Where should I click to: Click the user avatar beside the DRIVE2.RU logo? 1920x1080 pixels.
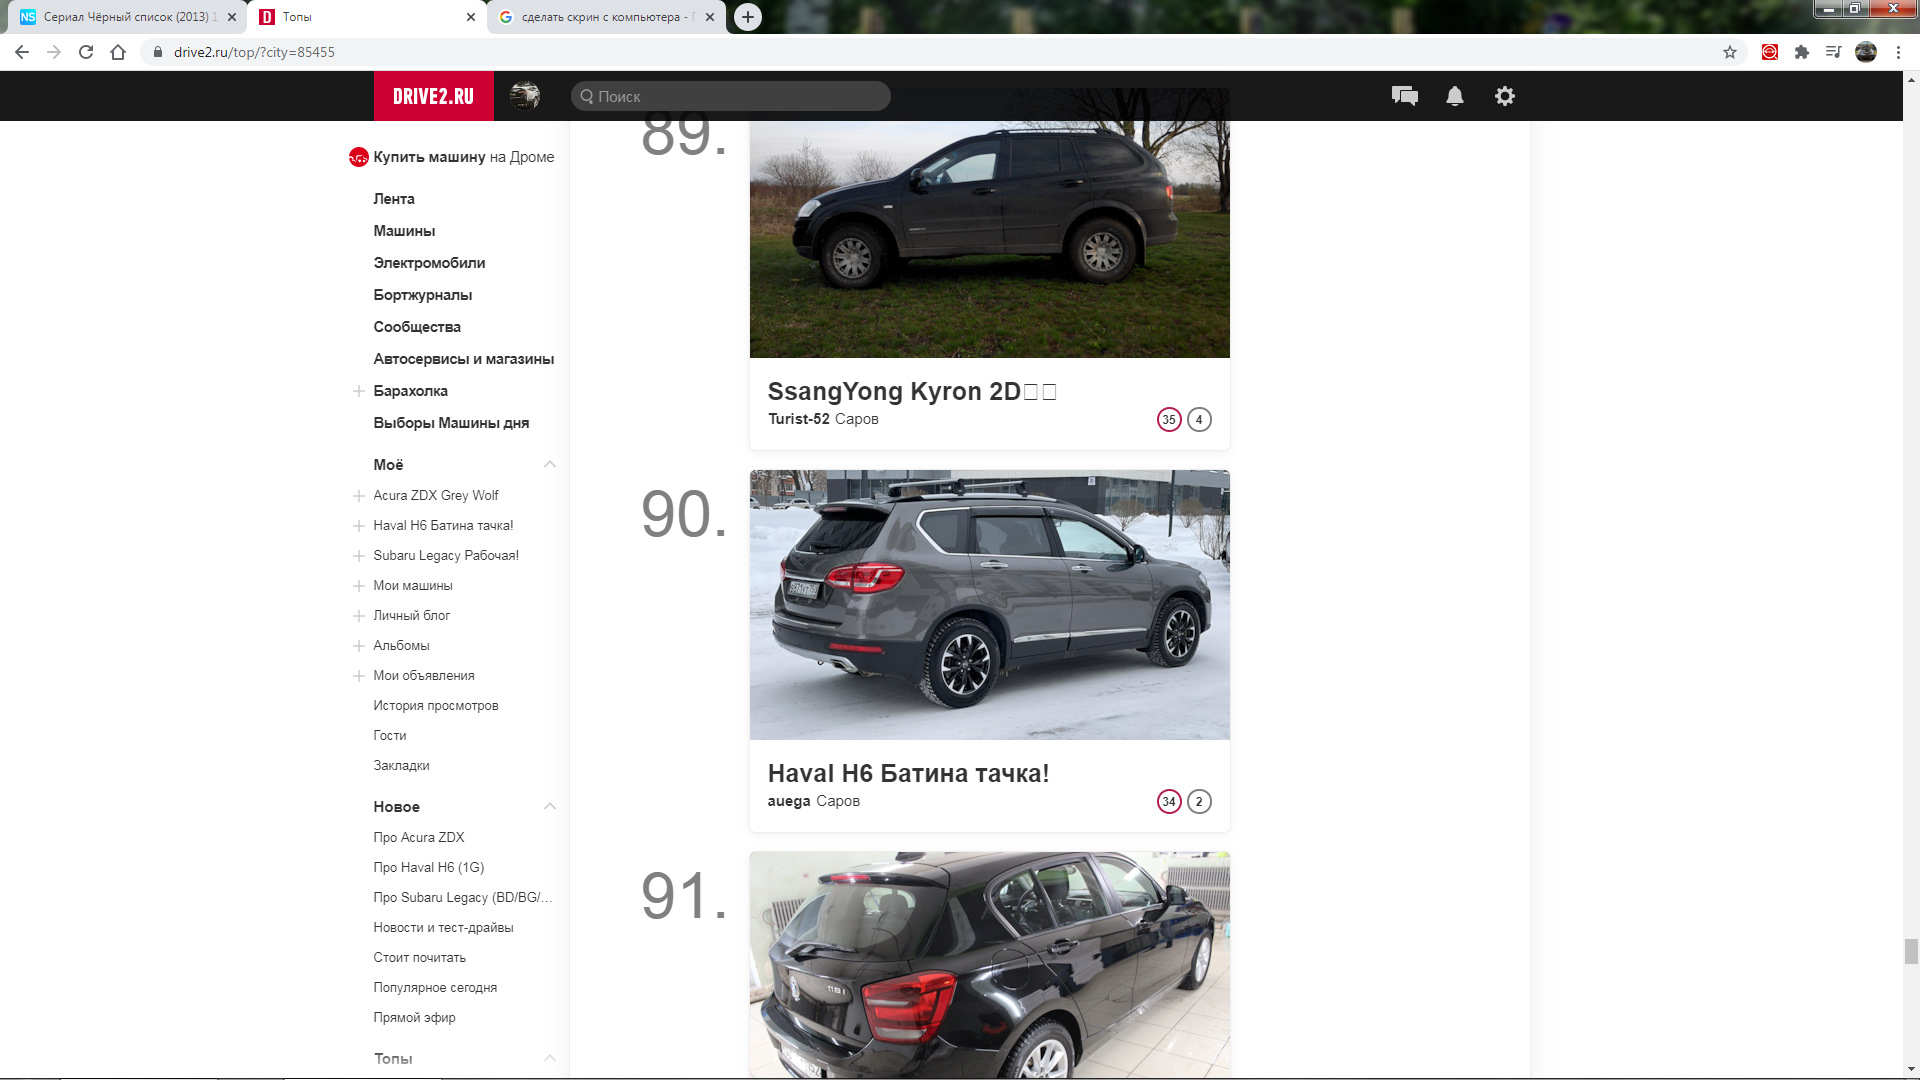click(x=526, y=96)
